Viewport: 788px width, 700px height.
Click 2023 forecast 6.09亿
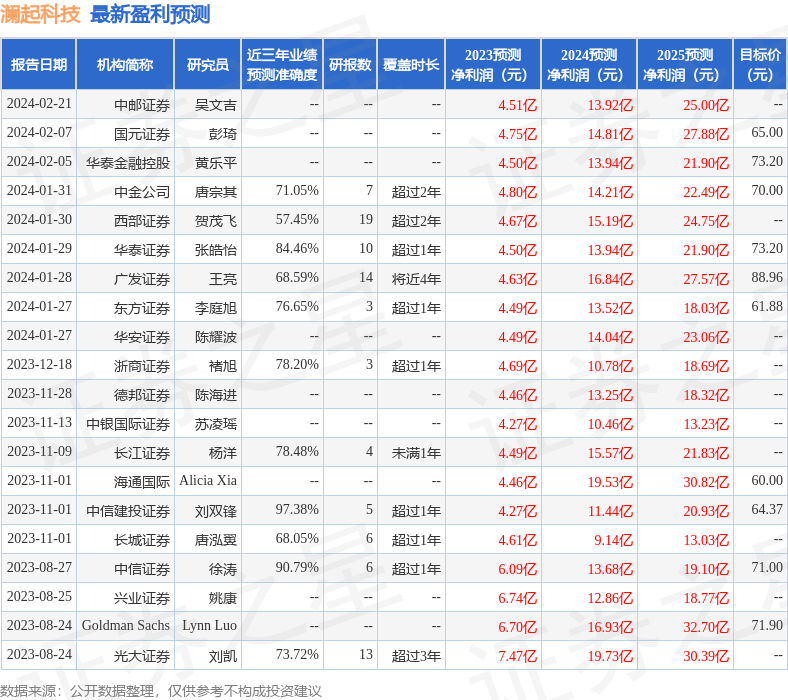pos(518,569)
